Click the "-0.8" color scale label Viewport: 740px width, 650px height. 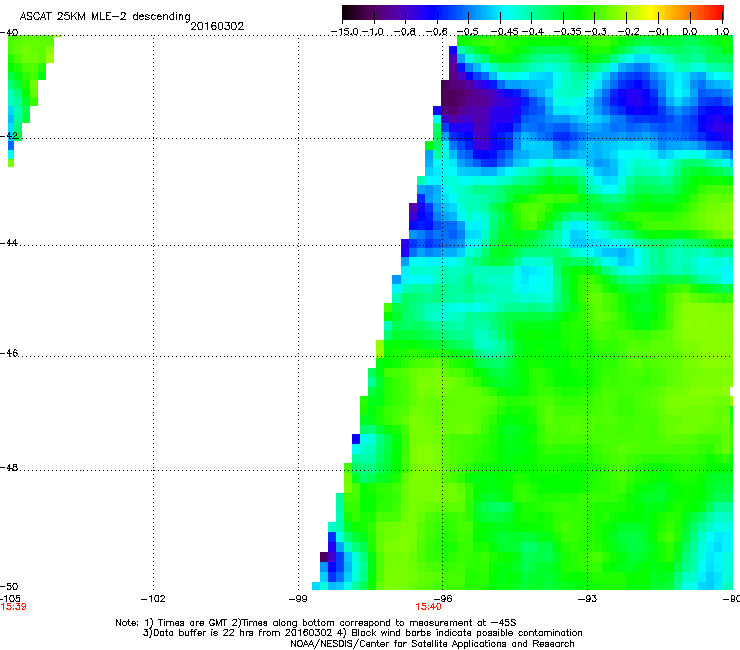[405, 32]
